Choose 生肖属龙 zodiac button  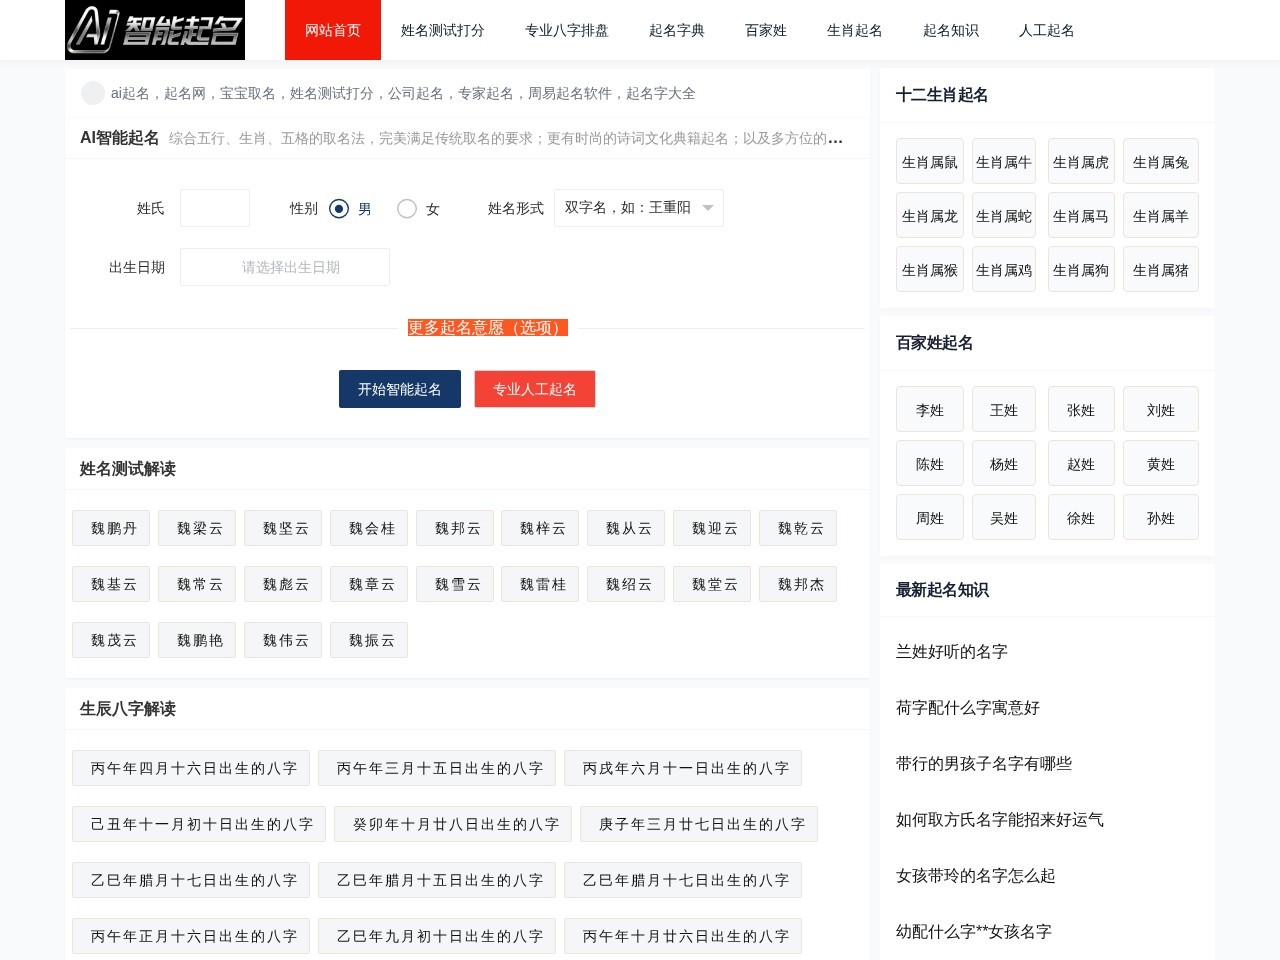point(930,215)
